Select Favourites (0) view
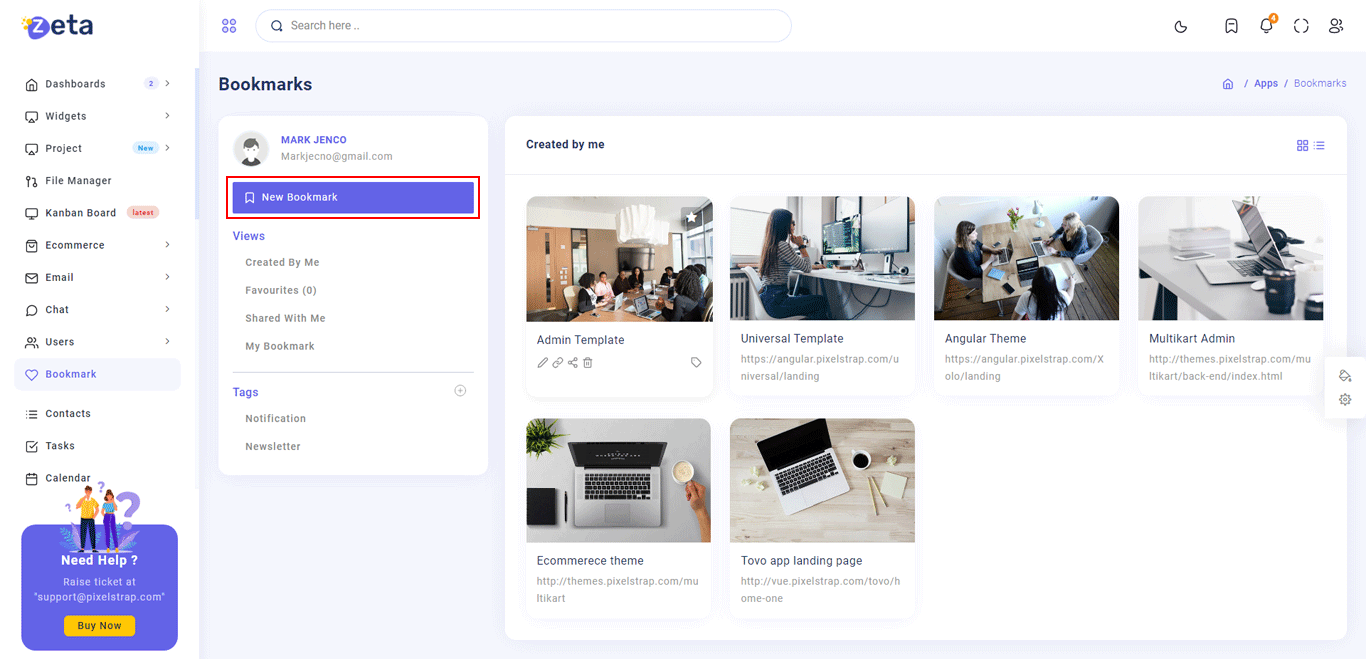This screenshot has width=1366, height=659. tap(281, 290)
